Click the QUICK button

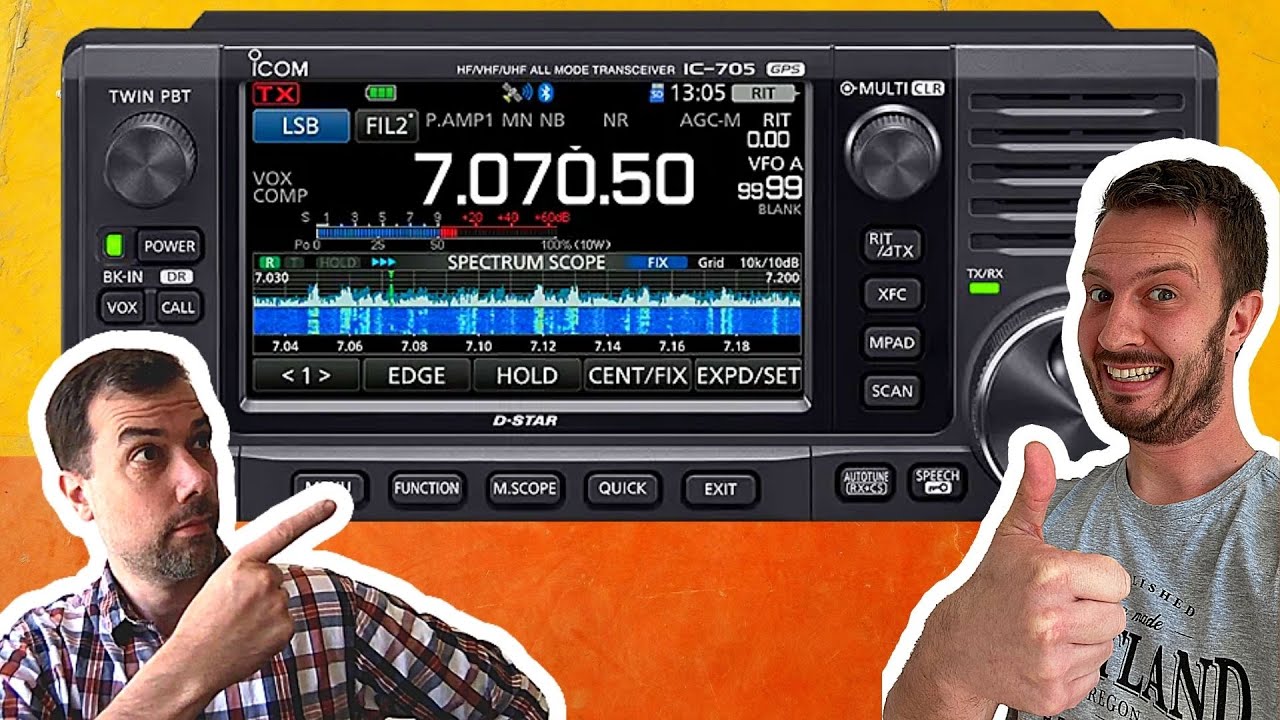[x=622, y=488]
